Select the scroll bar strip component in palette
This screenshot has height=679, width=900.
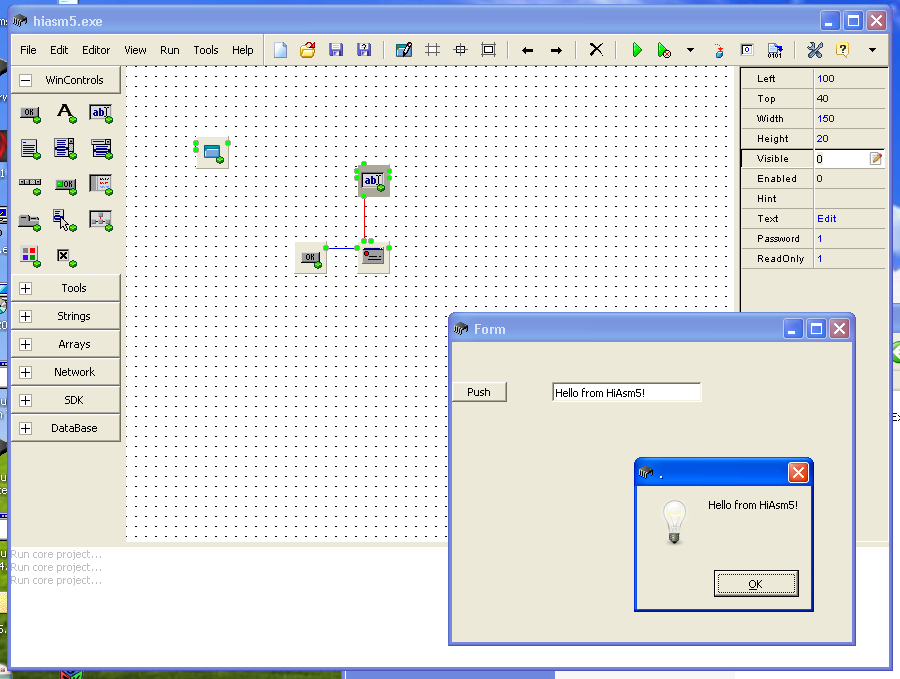pos(30,186)
